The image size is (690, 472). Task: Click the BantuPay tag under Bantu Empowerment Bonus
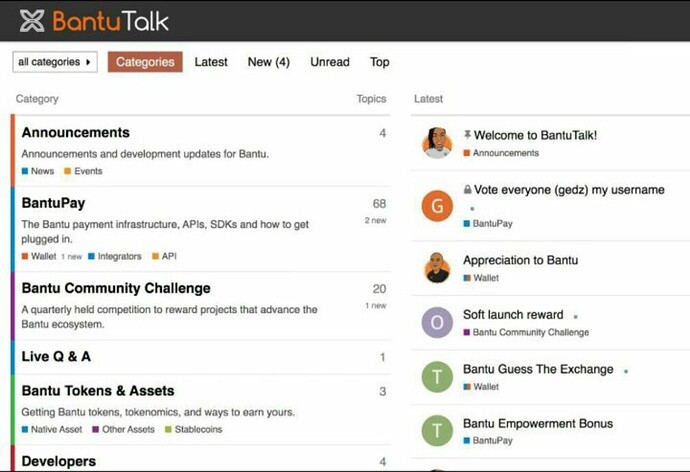(x=488, y=440)
